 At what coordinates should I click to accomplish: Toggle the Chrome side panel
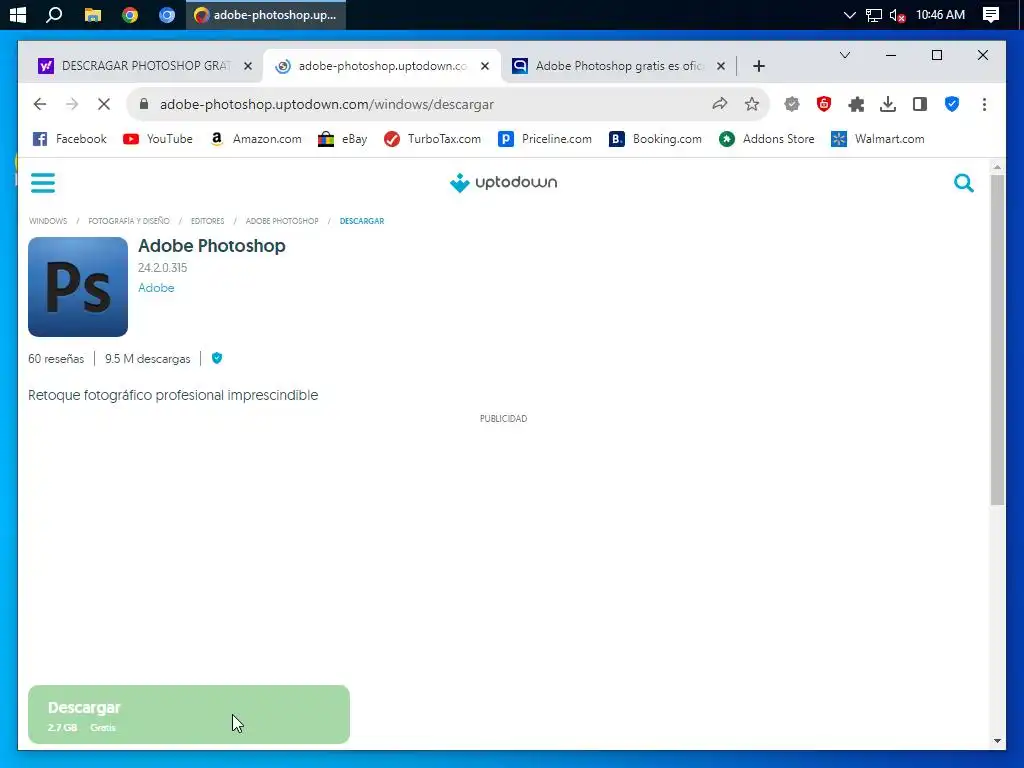920,104
